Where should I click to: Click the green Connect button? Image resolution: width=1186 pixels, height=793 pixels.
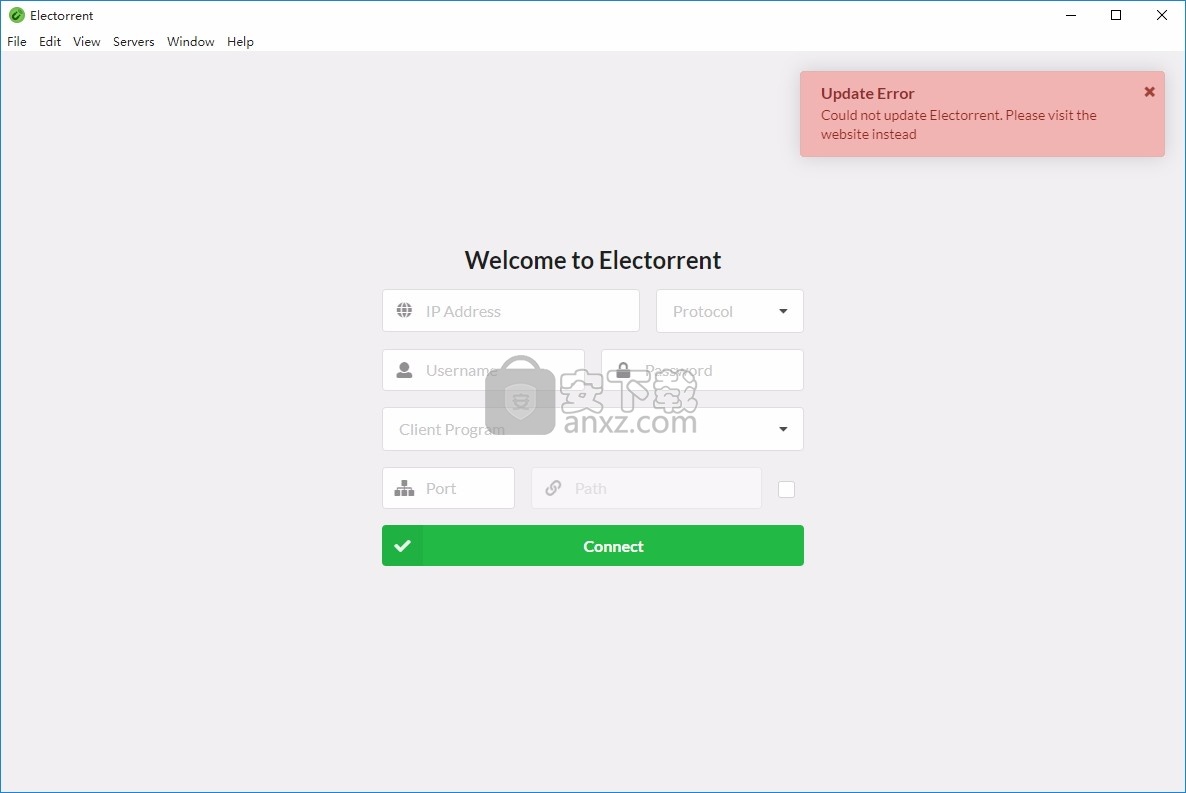[x=593, y=546]
